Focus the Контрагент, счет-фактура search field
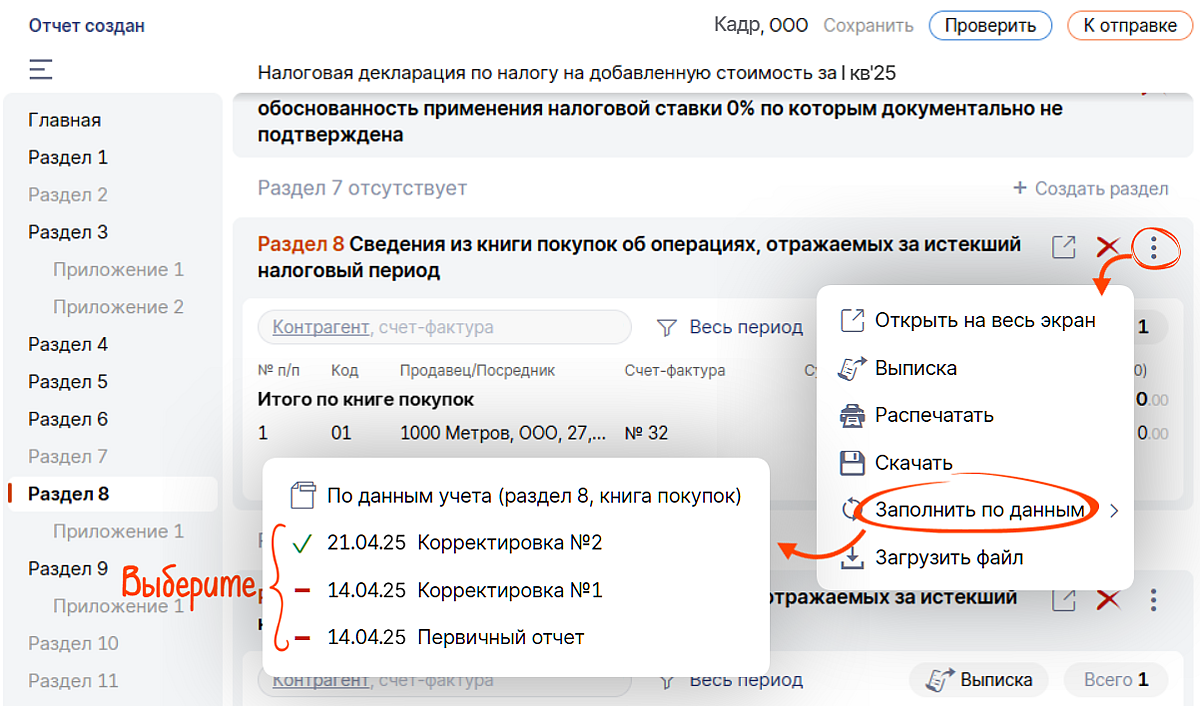 [x=445, y=327]
